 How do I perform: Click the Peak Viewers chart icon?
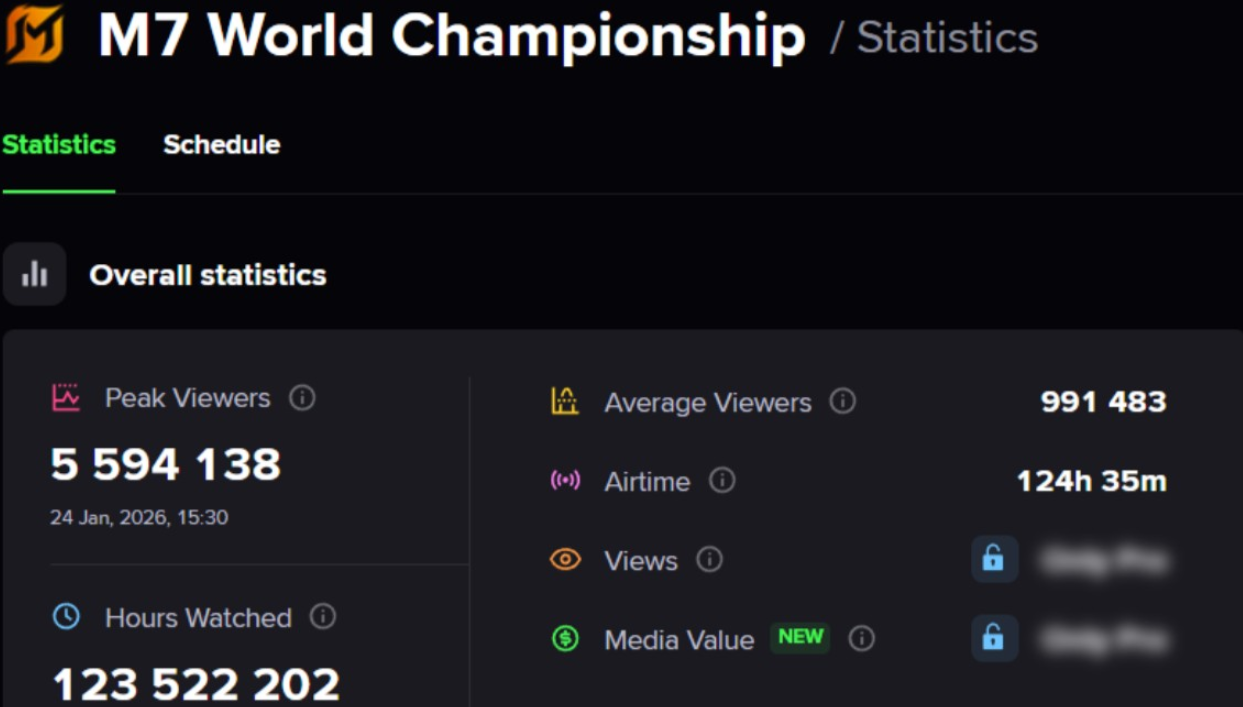66,398
